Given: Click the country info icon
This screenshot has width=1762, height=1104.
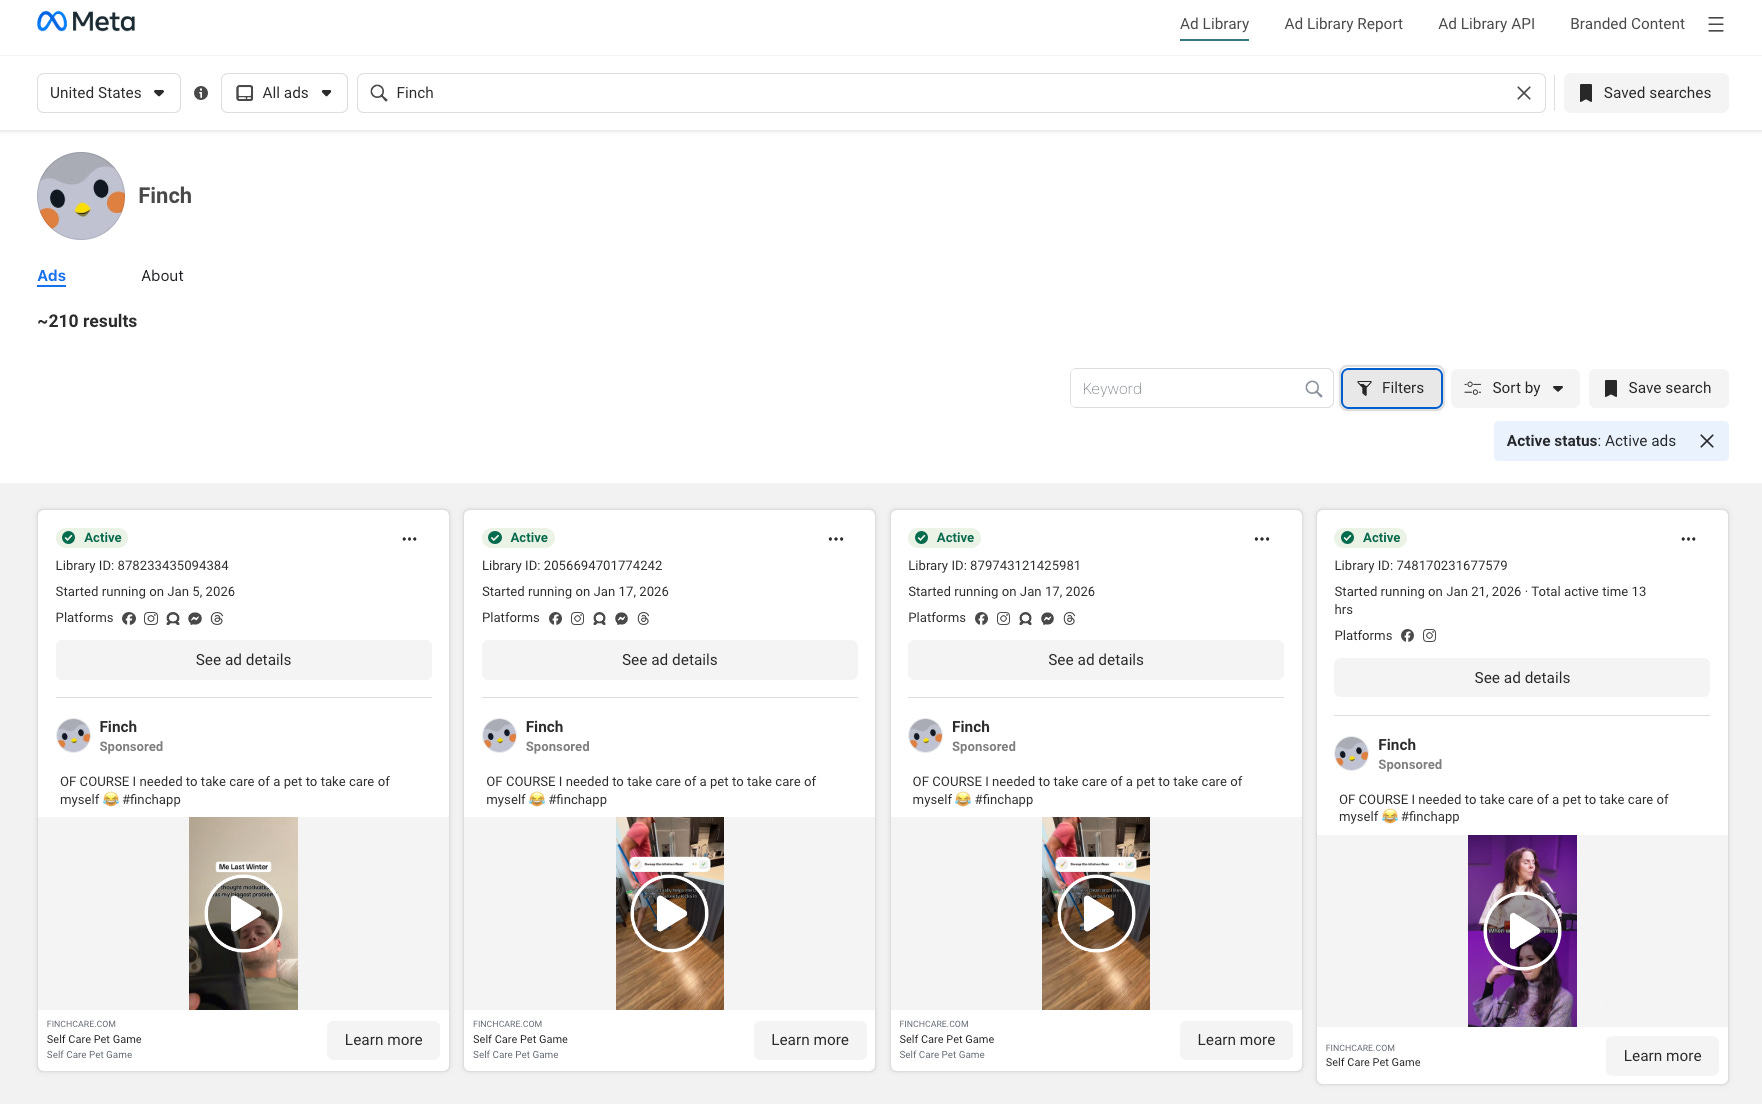Looking at the screenshot, I should [x=201, y=93].
